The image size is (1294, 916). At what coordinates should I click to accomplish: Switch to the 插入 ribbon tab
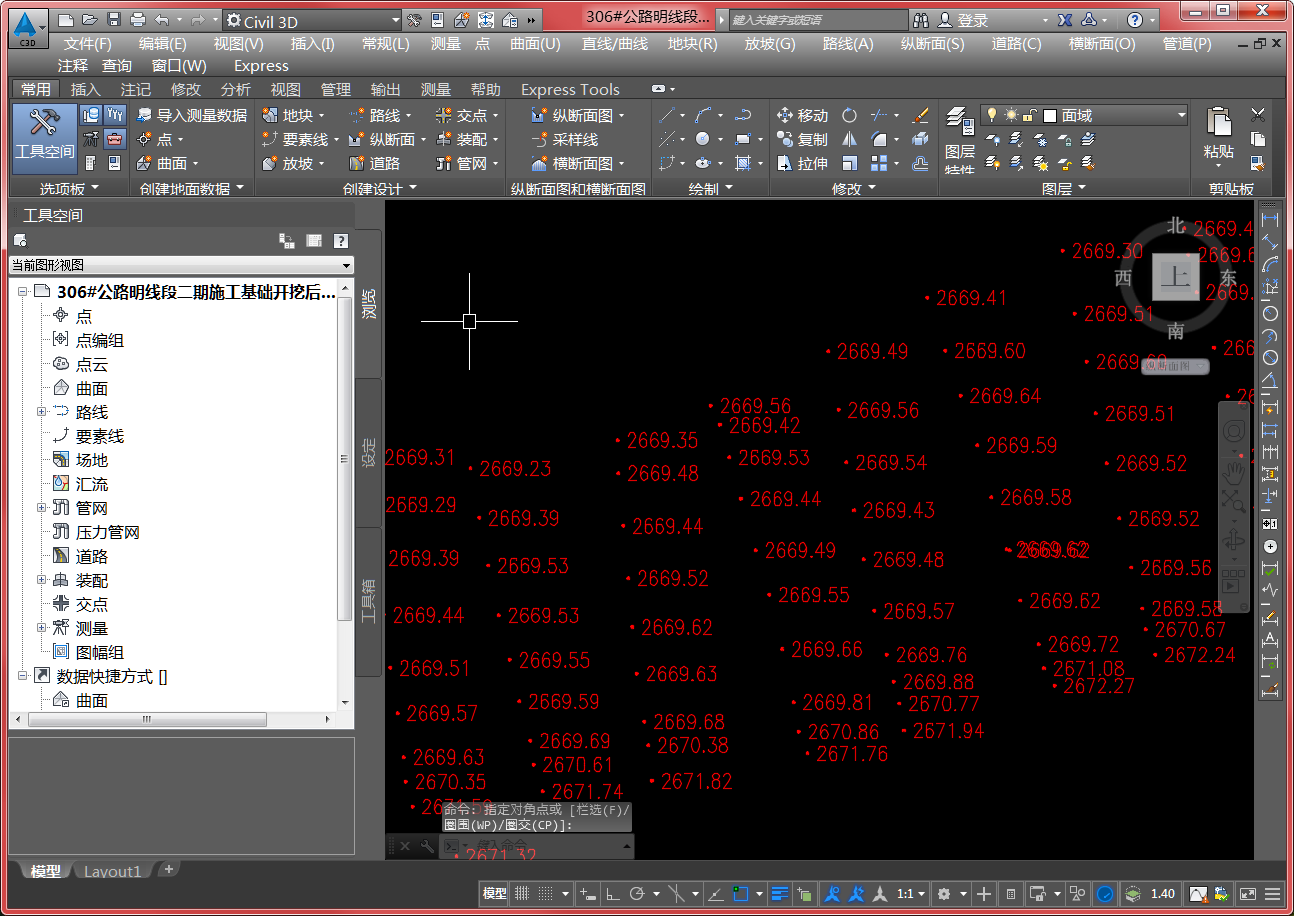[86, 89]
